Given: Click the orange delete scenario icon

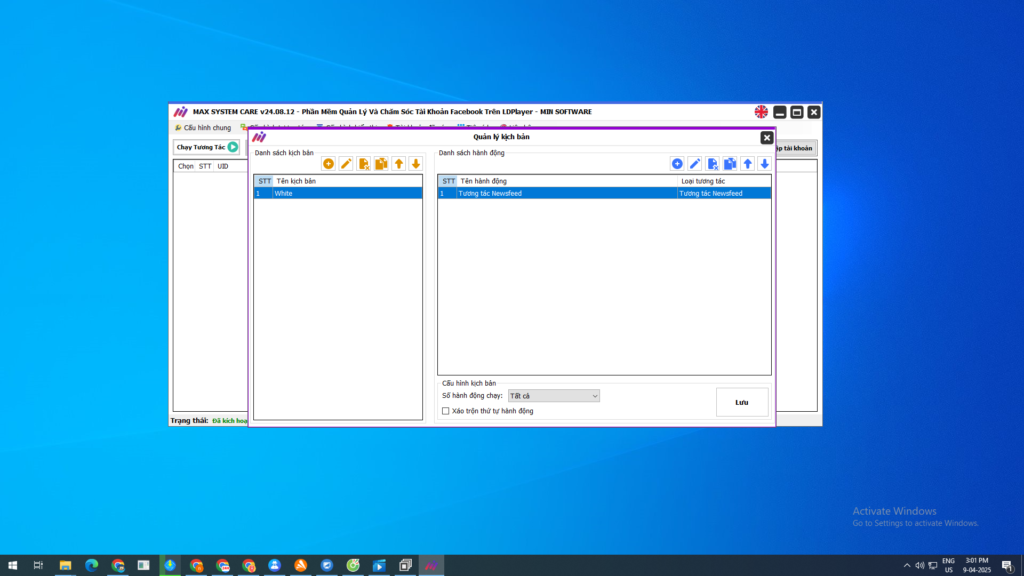Looking at the screenshot, I should click(x=364, y=163).
